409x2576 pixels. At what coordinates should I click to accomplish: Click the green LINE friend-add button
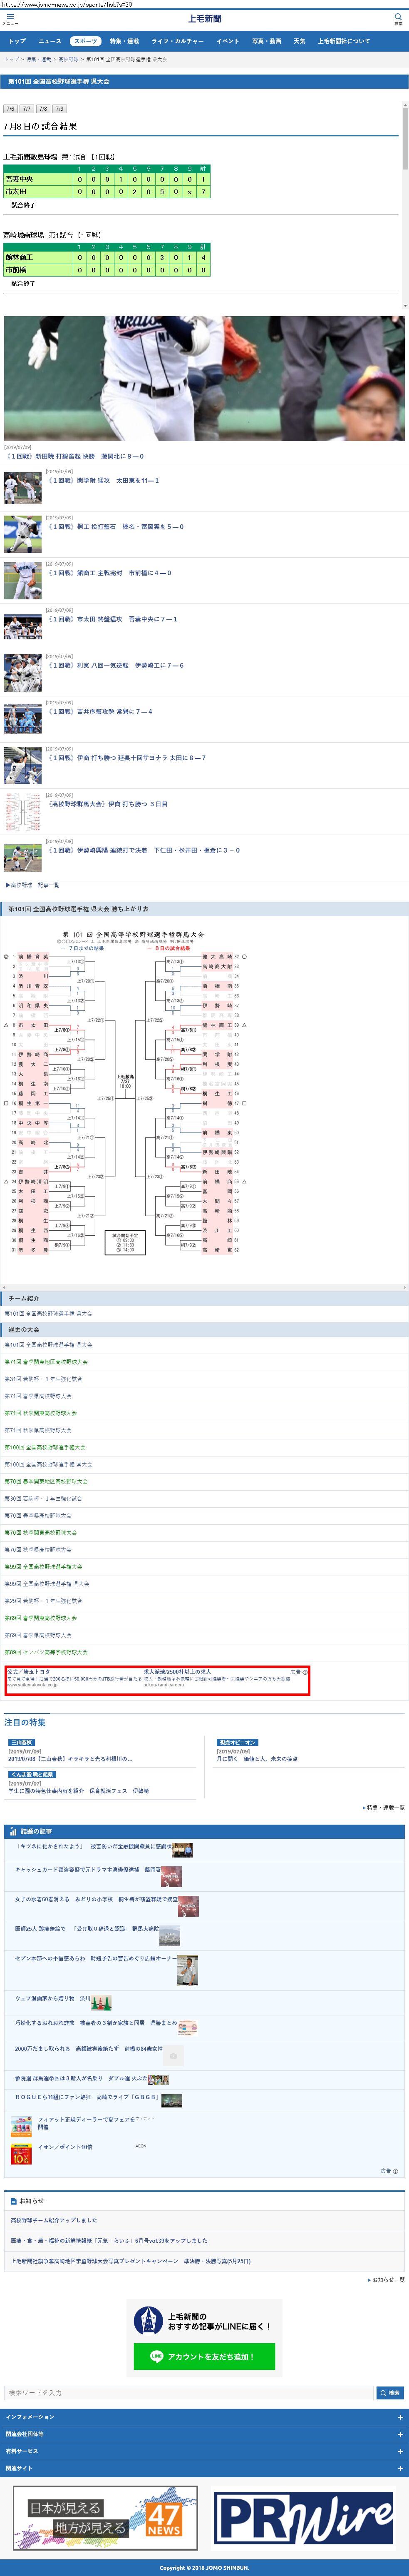(204, 2357)
